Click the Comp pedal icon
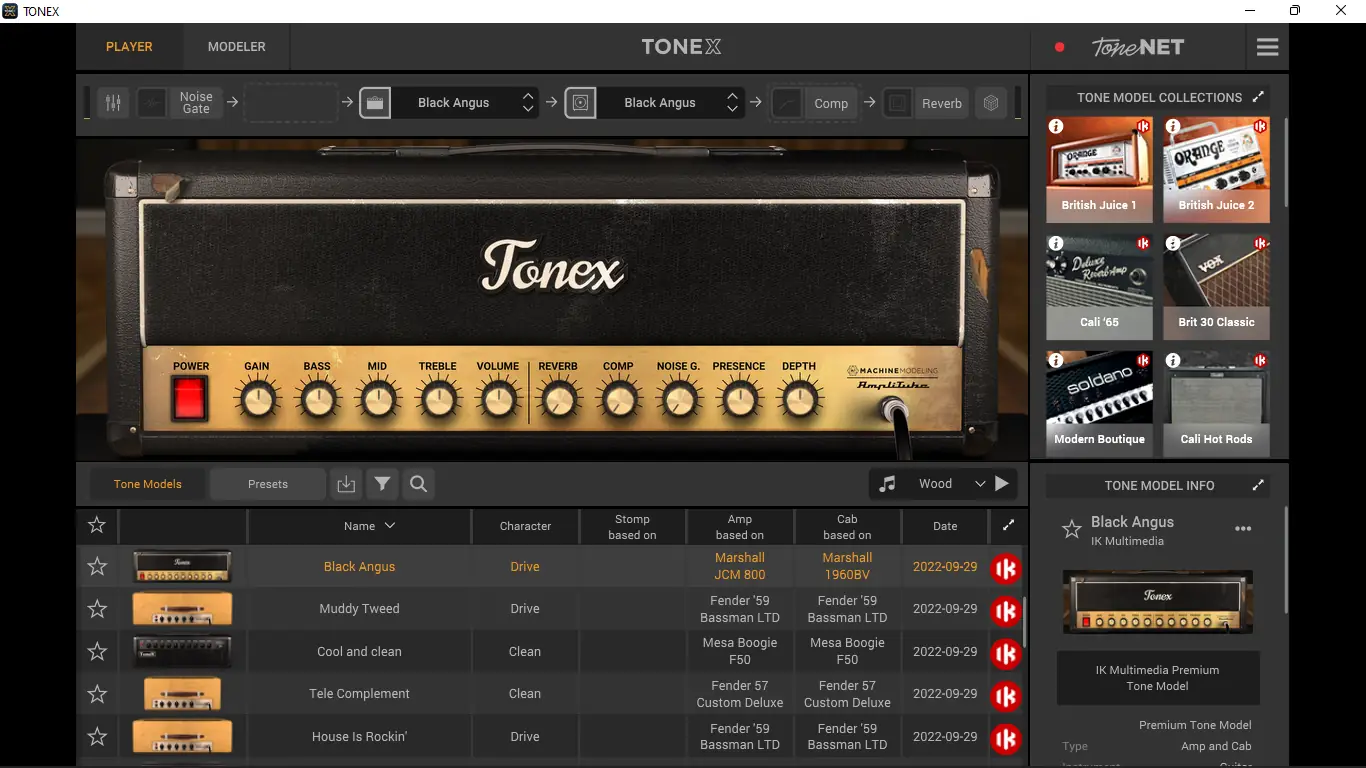Screen dimensions: 1366x768 click(x=787, y=102)
